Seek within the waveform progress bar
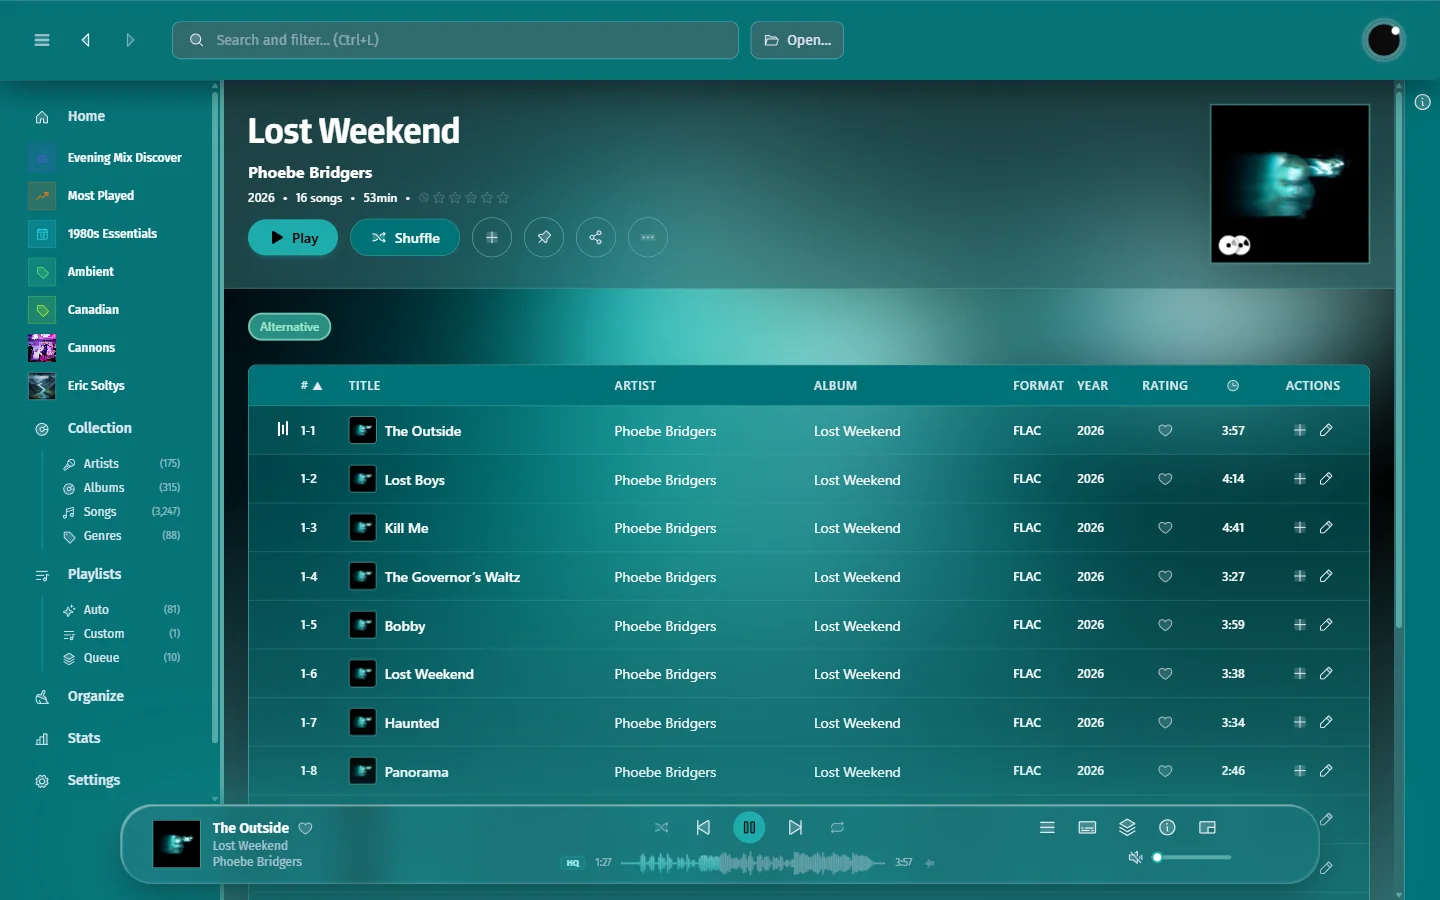 752,862
